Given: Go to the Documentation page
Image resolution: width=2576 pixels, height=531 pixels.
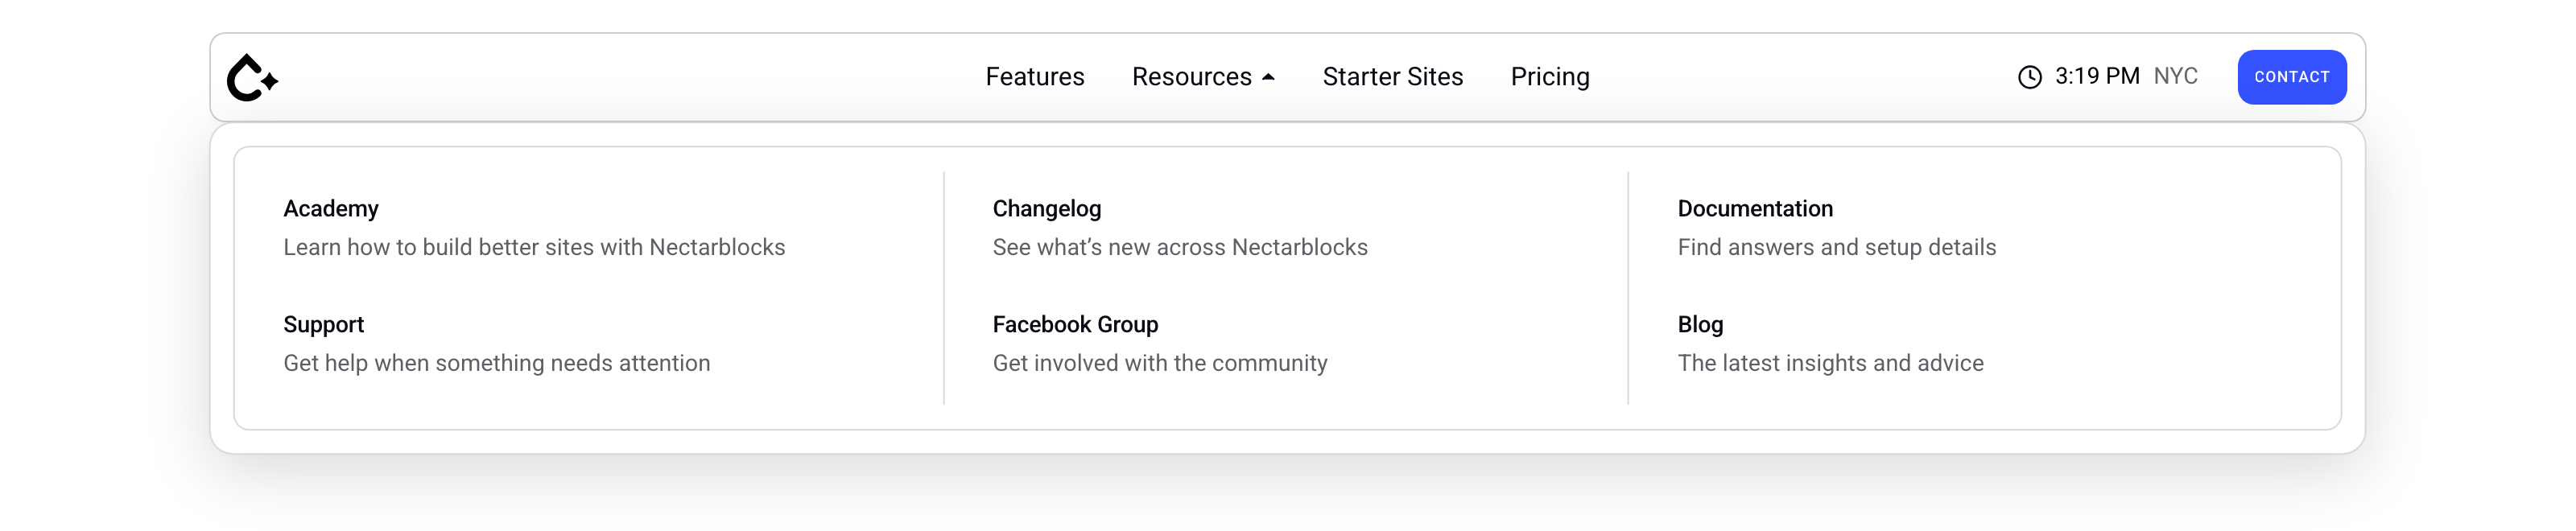Looking at the screenshot, I should pos(1754,209).
